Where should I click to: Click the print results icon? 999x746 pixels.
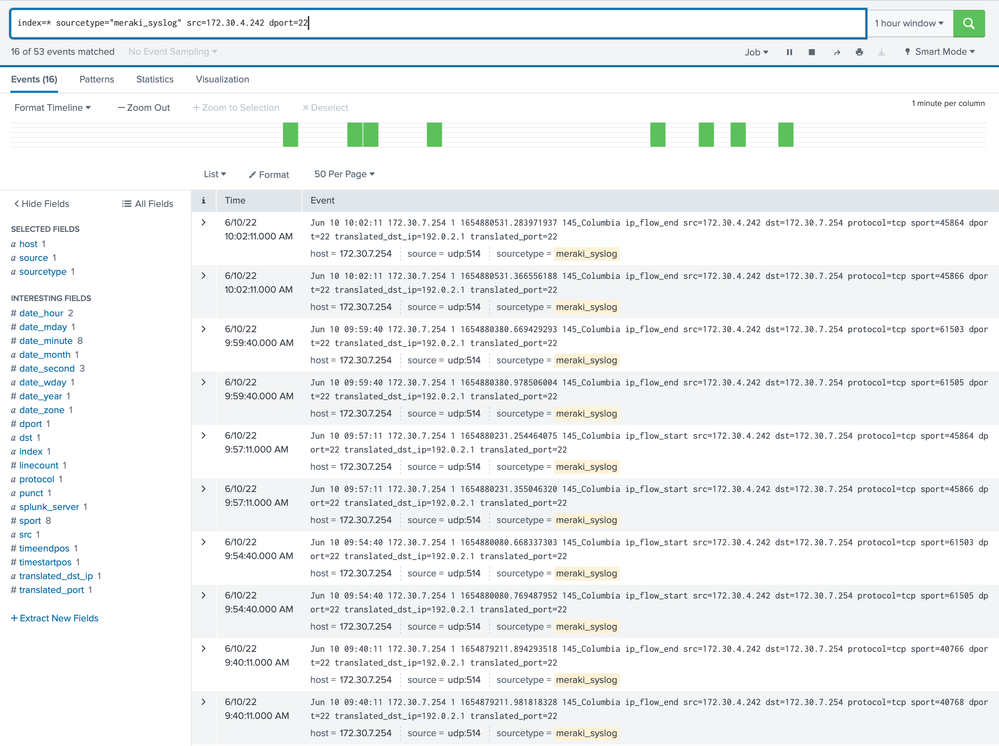click(x=859, y=52)
